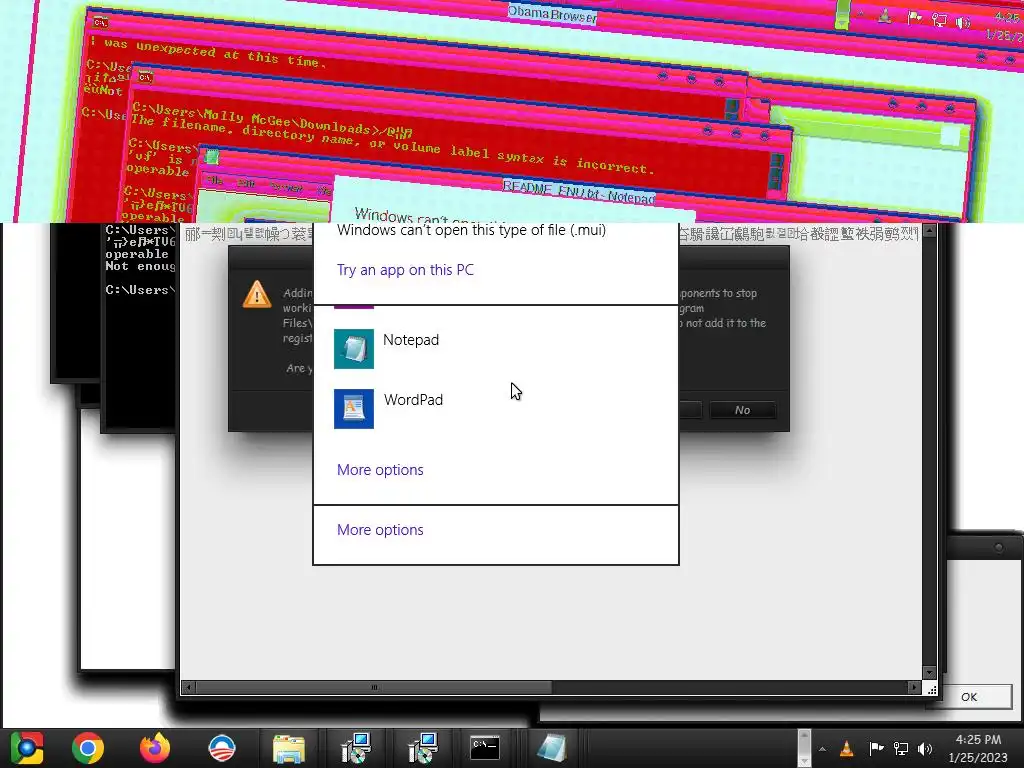
Task: Click the 'README_ENU.txt - Notepad' title in distorted area
Action: (579, 193)
